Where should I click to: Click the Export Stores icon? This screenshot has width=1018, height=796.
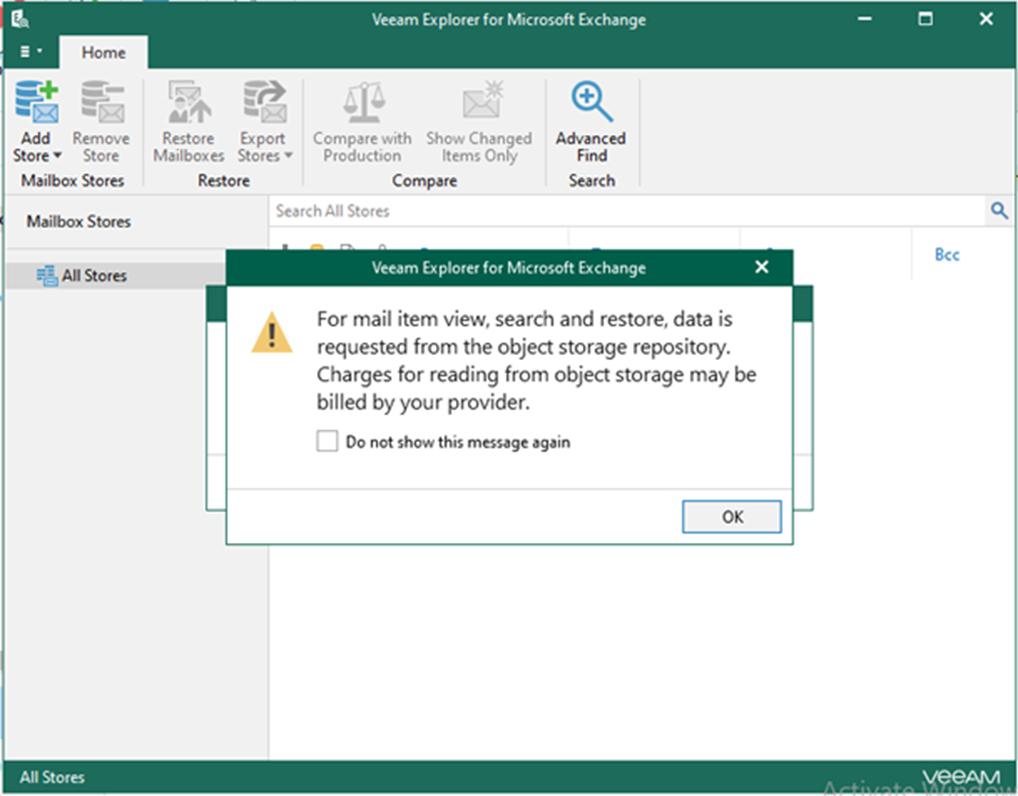pos(264,101)
